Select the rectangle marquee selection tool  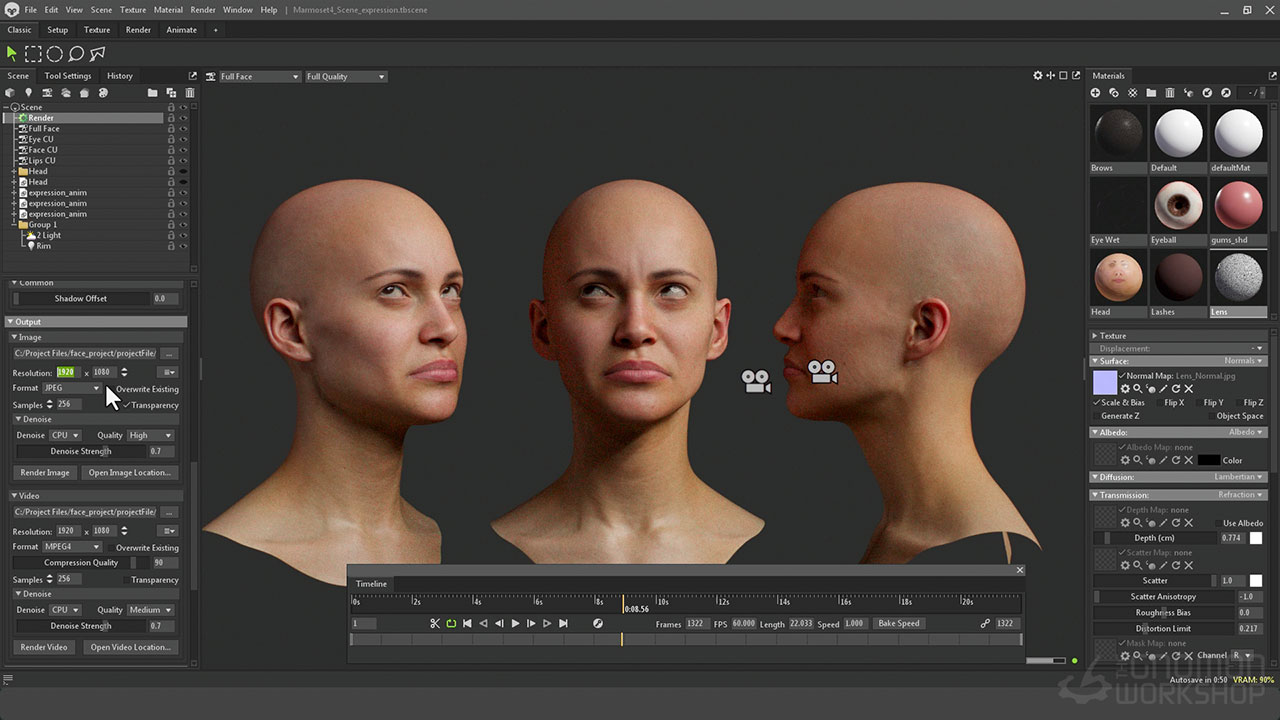click(33, 54)
